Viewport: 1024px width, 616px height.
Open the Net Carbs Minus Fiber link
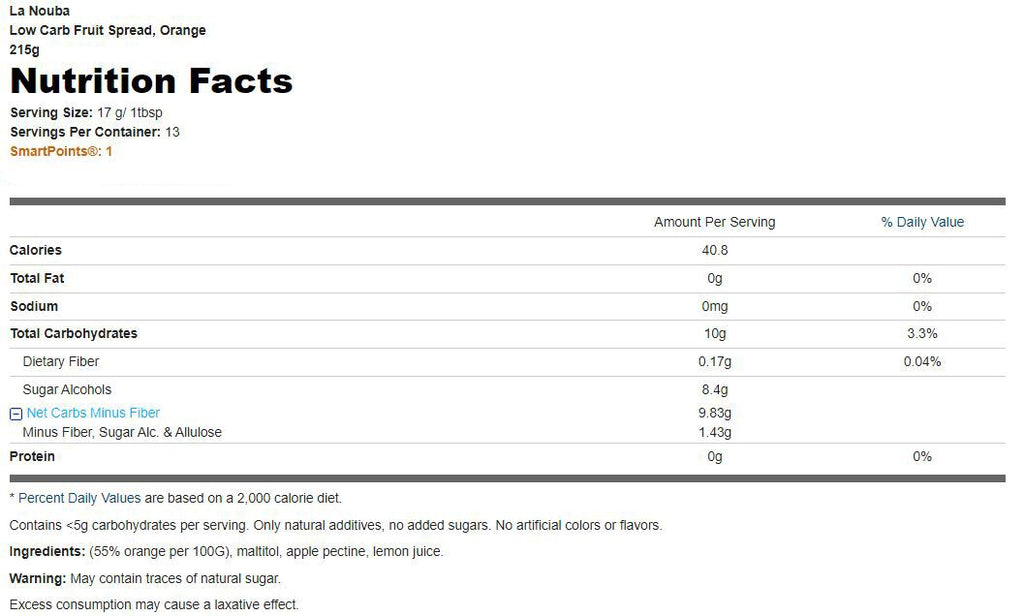(x=93, y=413)
